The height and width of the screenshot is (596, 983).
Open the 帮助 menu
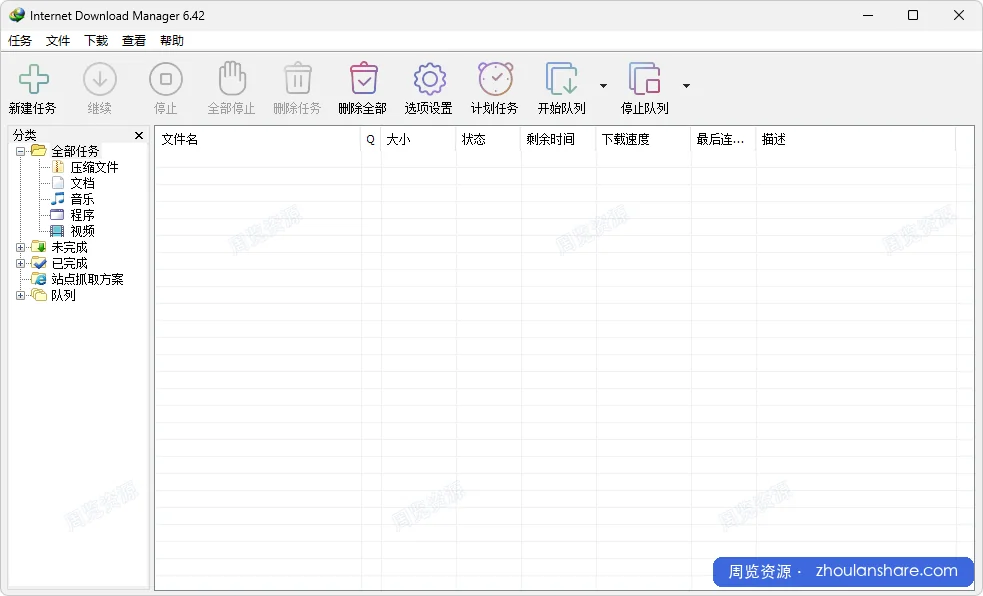tap(172, 41)
